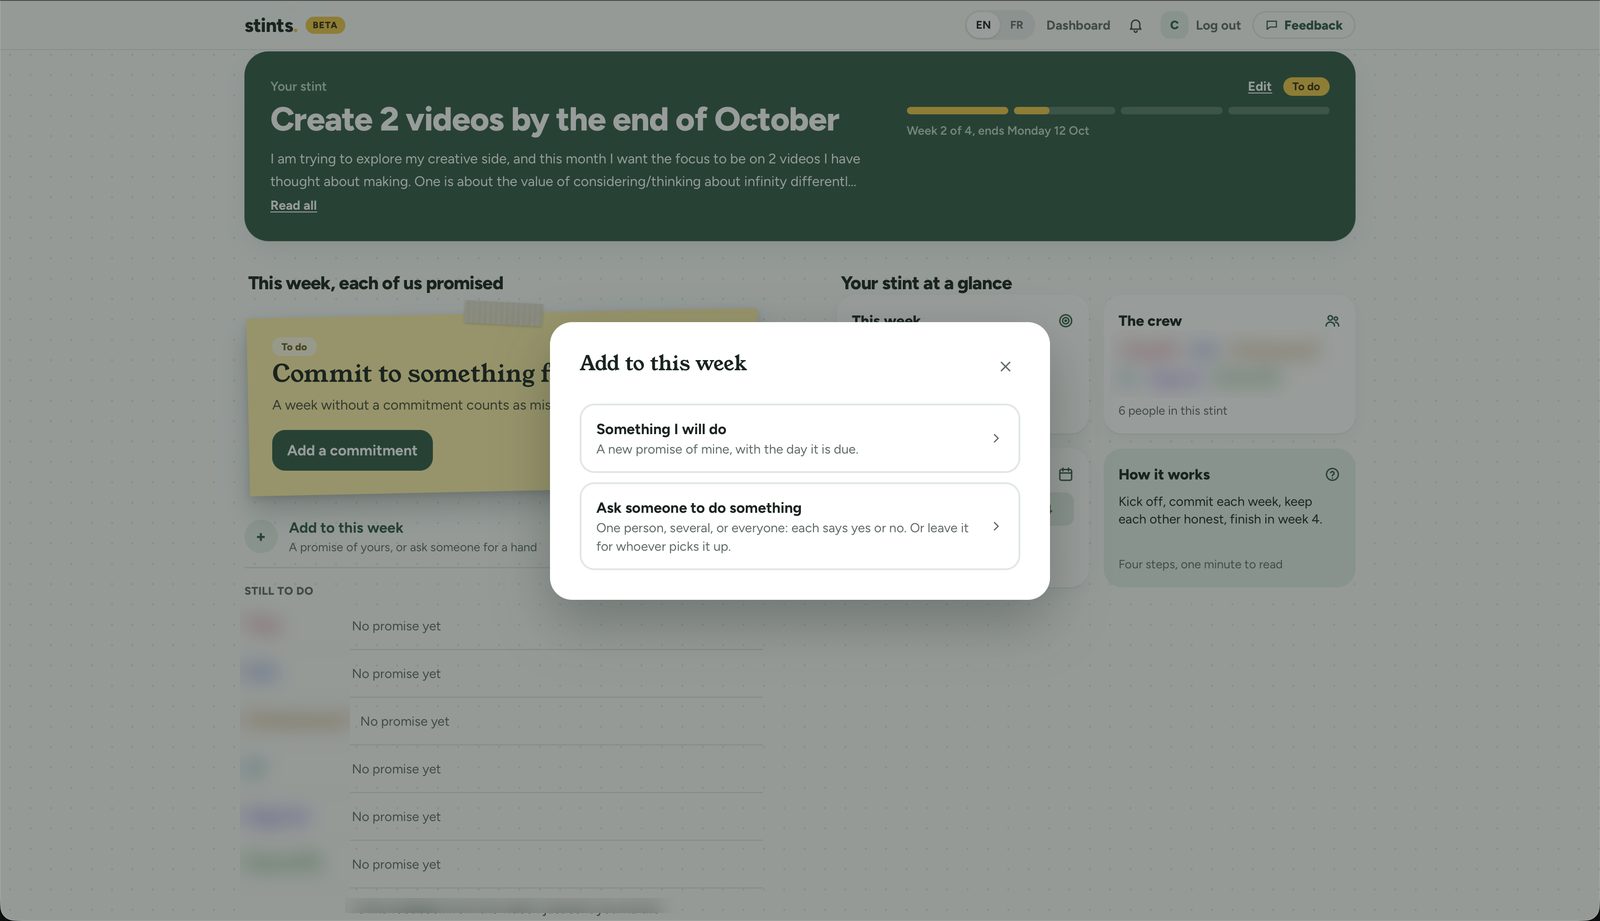The height and width of the screenshot is (921, 1600).
Task: Click the C user avatar
Action: [1174, 25]
